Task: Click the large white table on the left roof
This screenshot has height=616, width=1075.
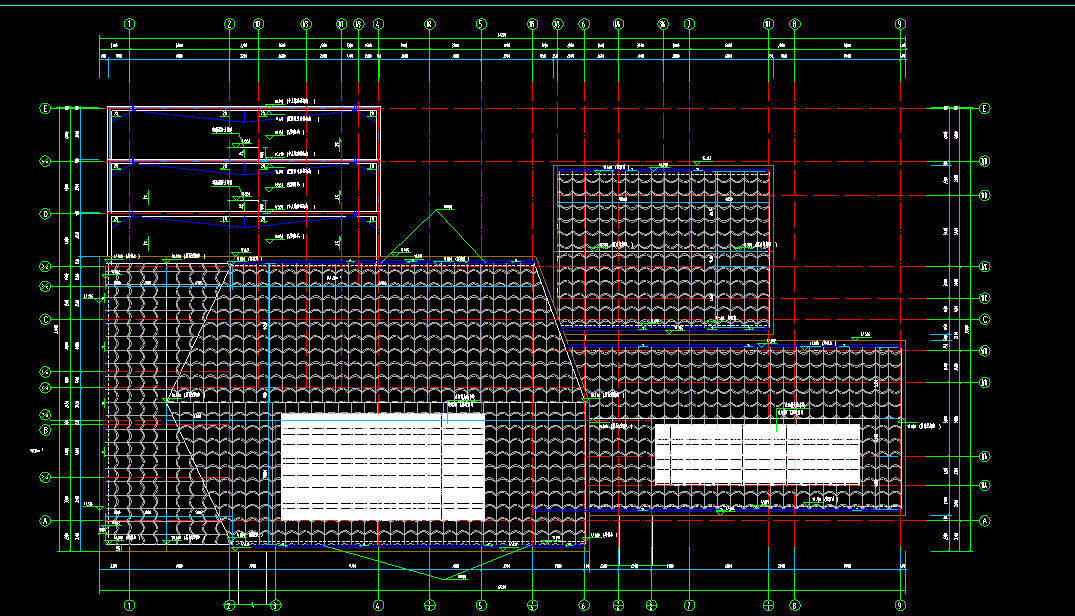Action: tap(382, 466)
